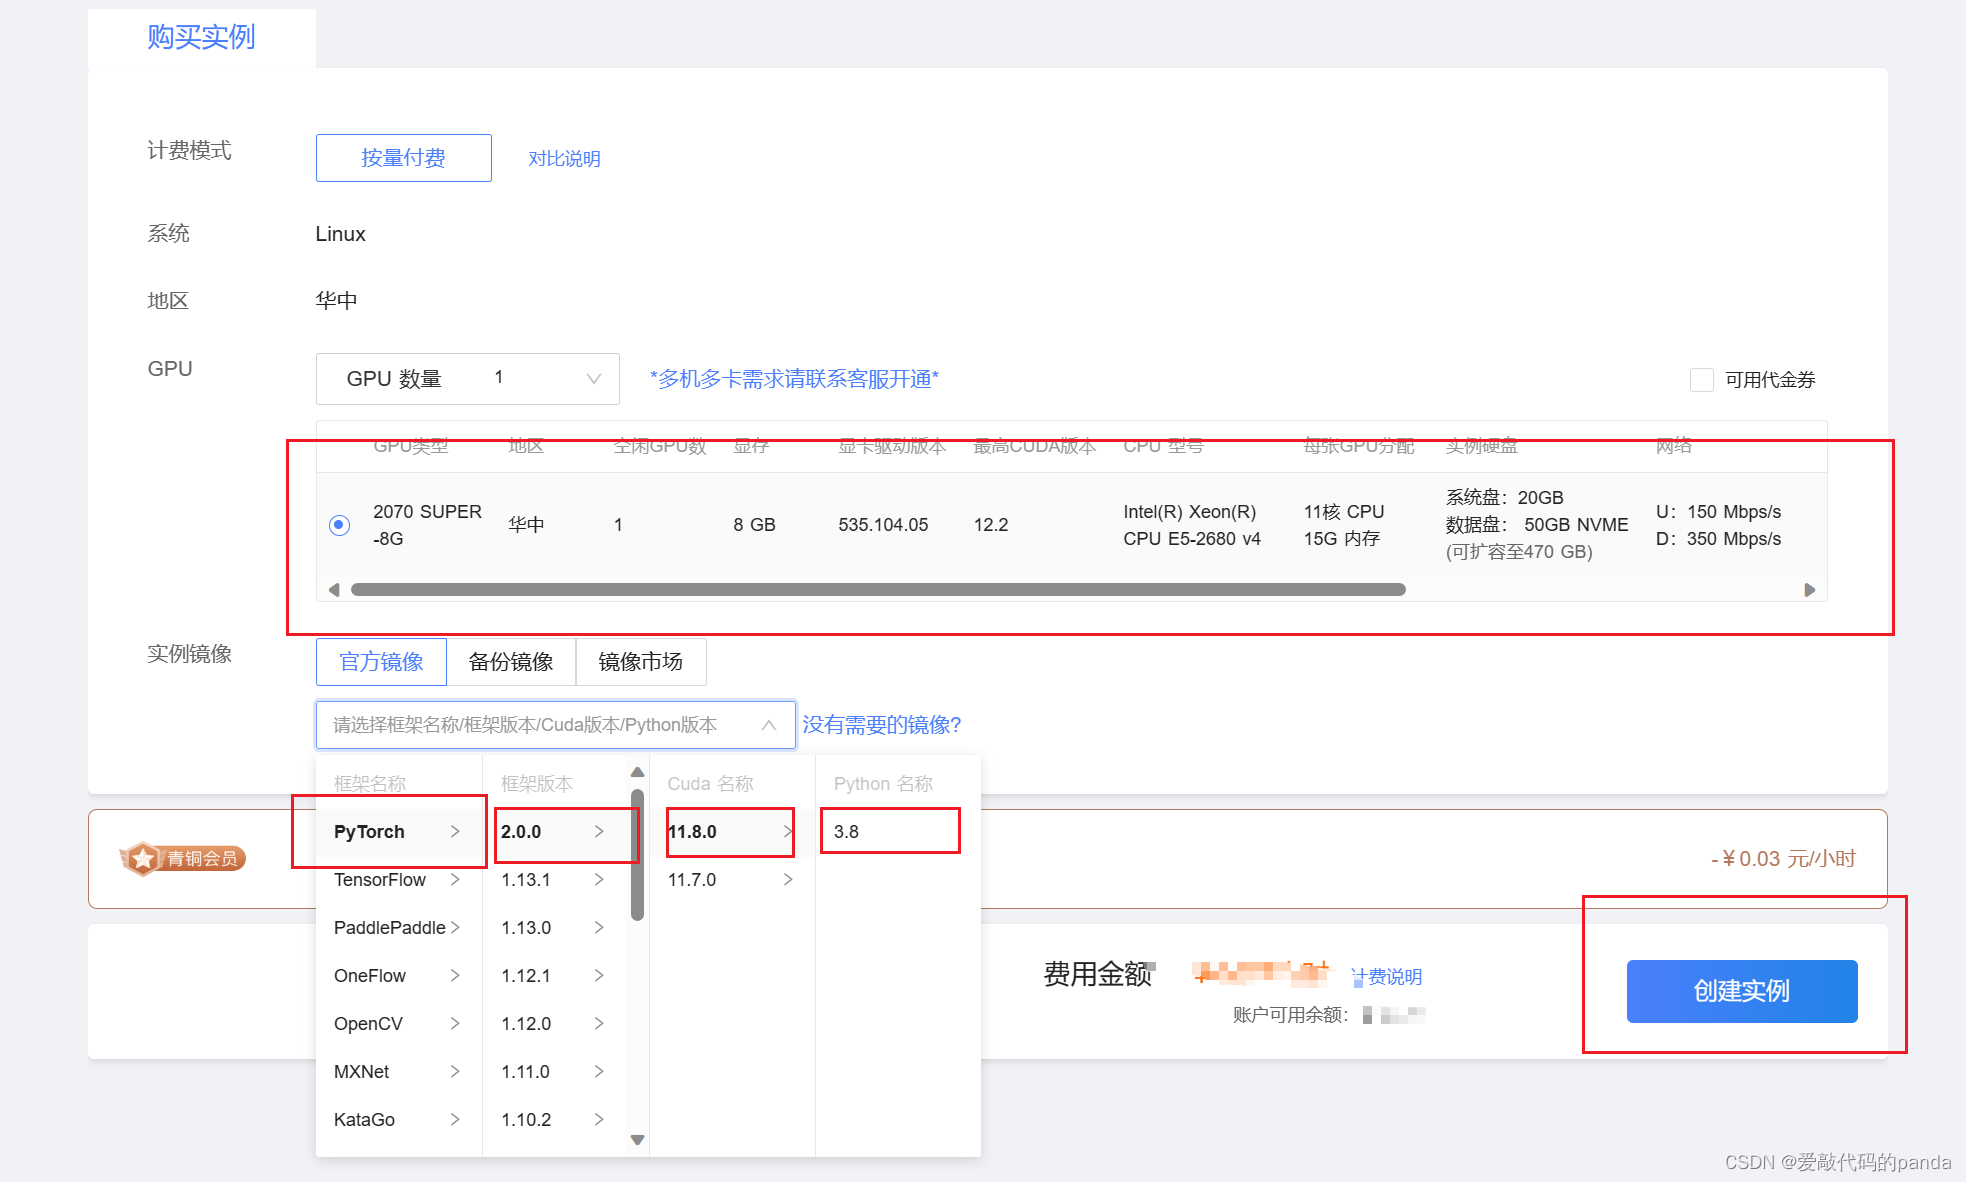Click the GPU table horizontal scrollbar

click(878, 590)
